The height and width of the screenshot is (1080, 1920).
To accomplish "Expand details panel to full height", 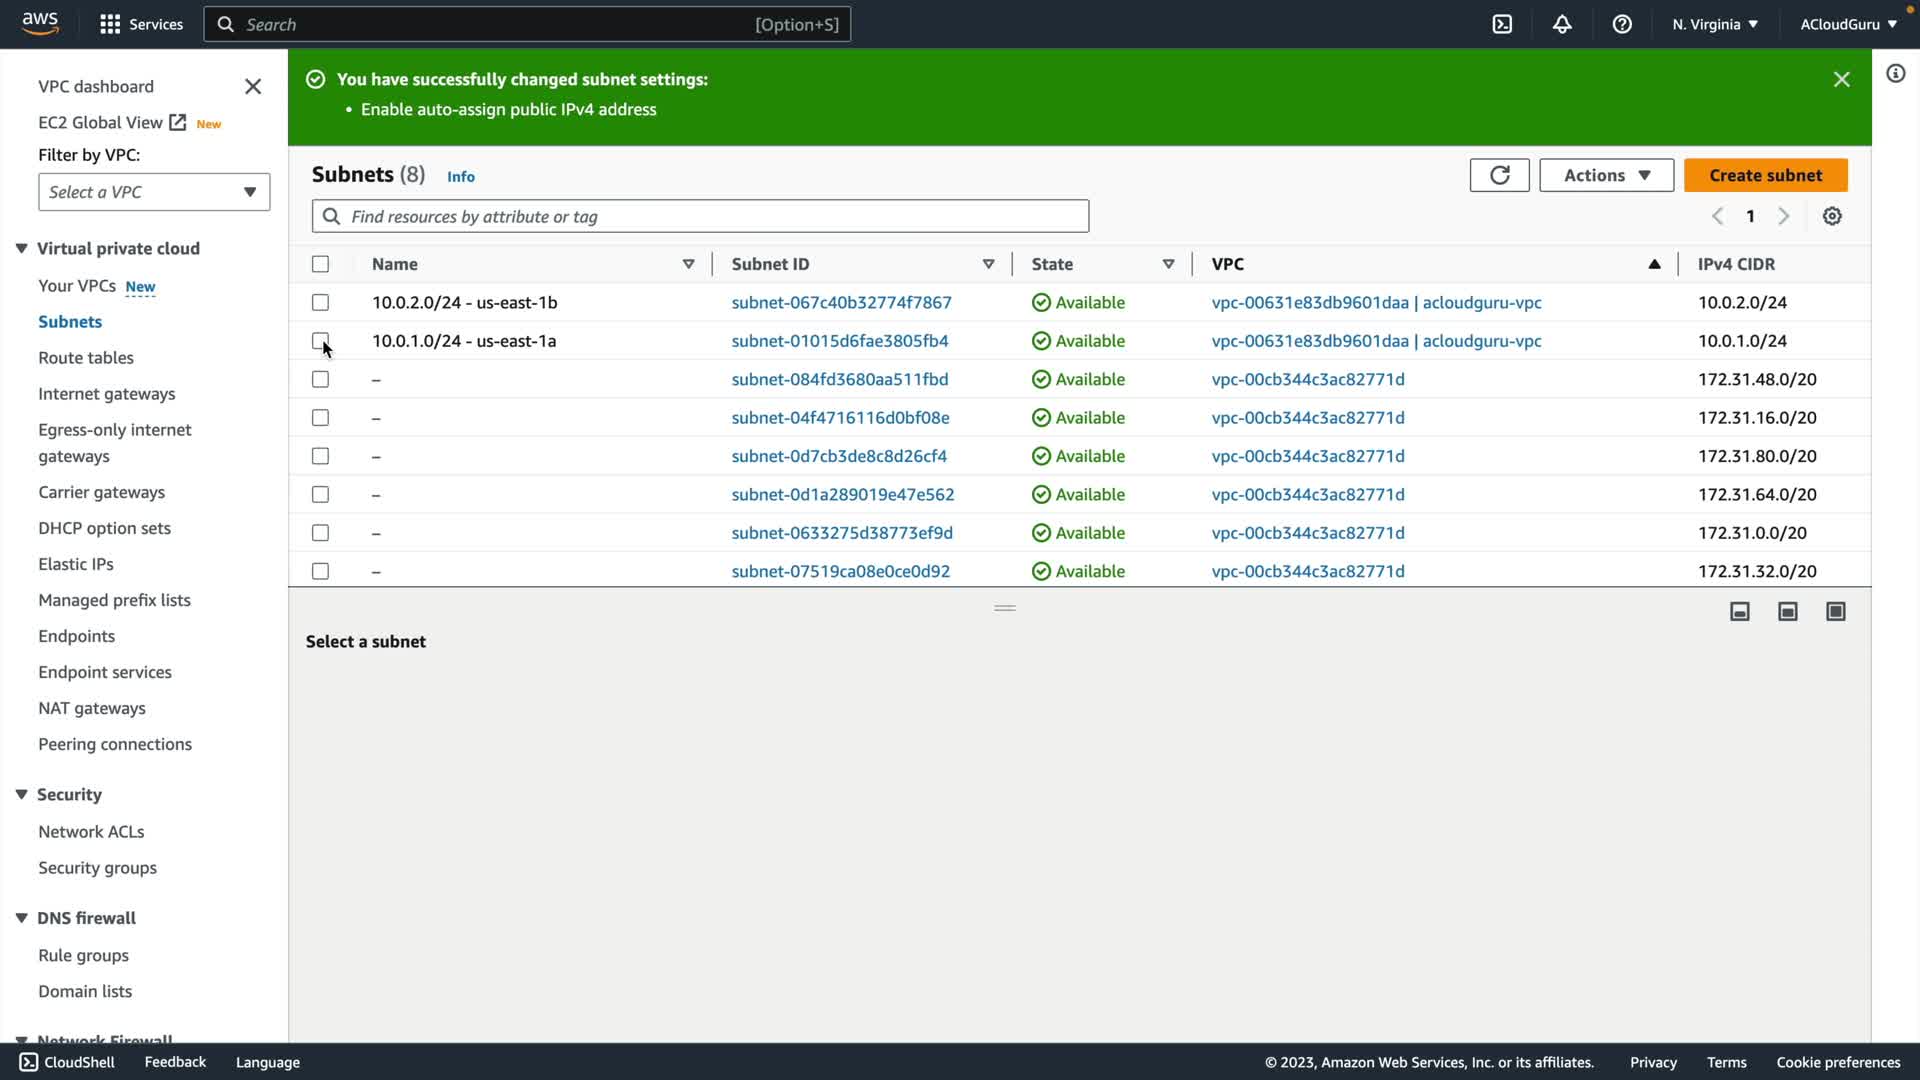I will click(1835, 611).
